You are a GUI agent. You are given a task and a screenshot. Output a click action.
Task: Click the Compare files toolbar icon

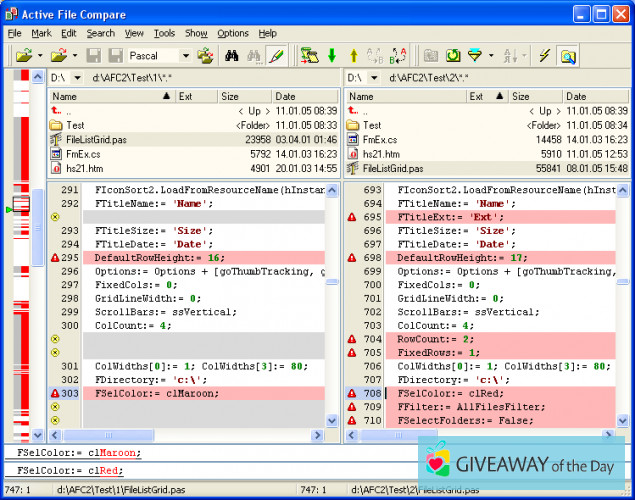click(x=308, y=56)
